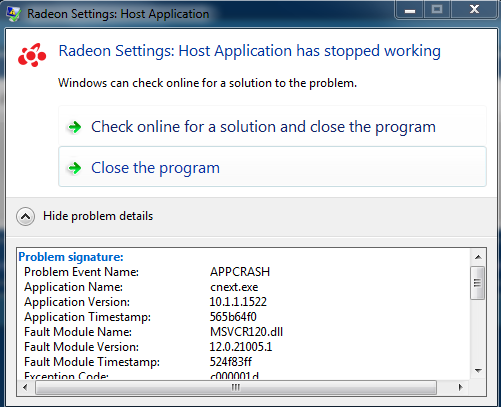501x407 pixels.
Task: Click the red Radeon Settings logo icon
Action: click(x=32, y=55)
